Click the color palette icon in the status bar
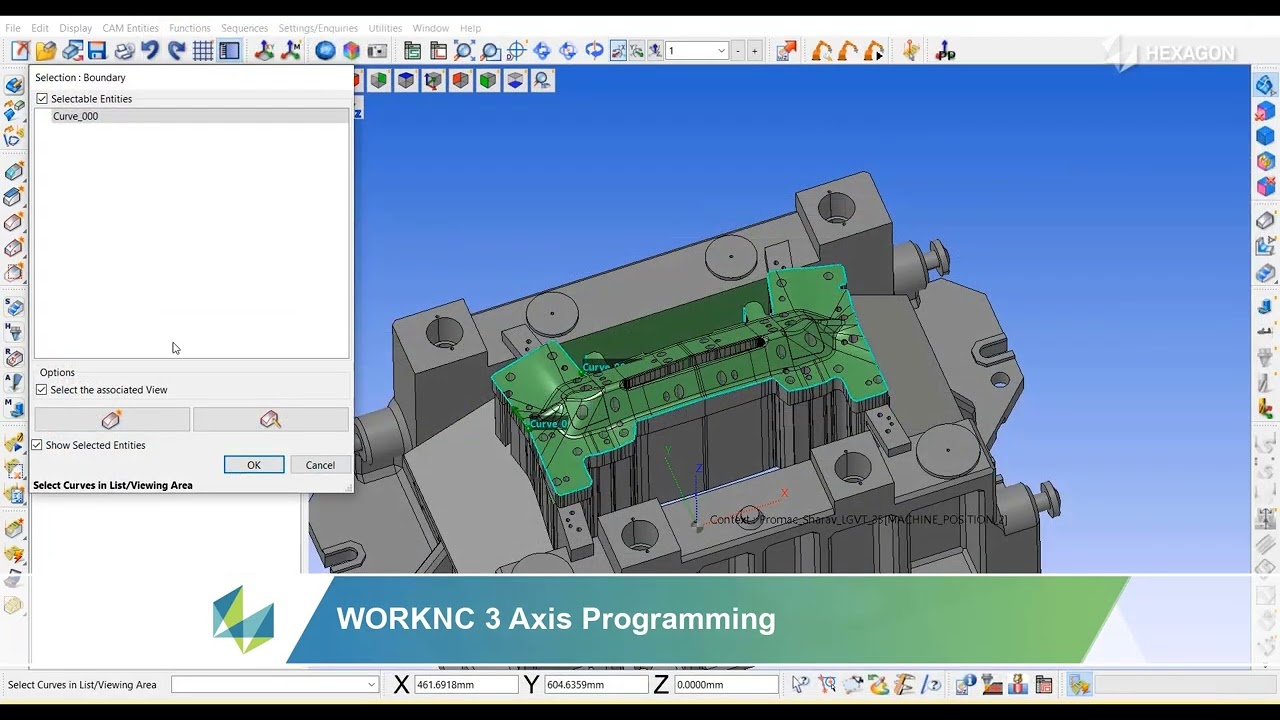1280x720 pixels. [879, 685]
